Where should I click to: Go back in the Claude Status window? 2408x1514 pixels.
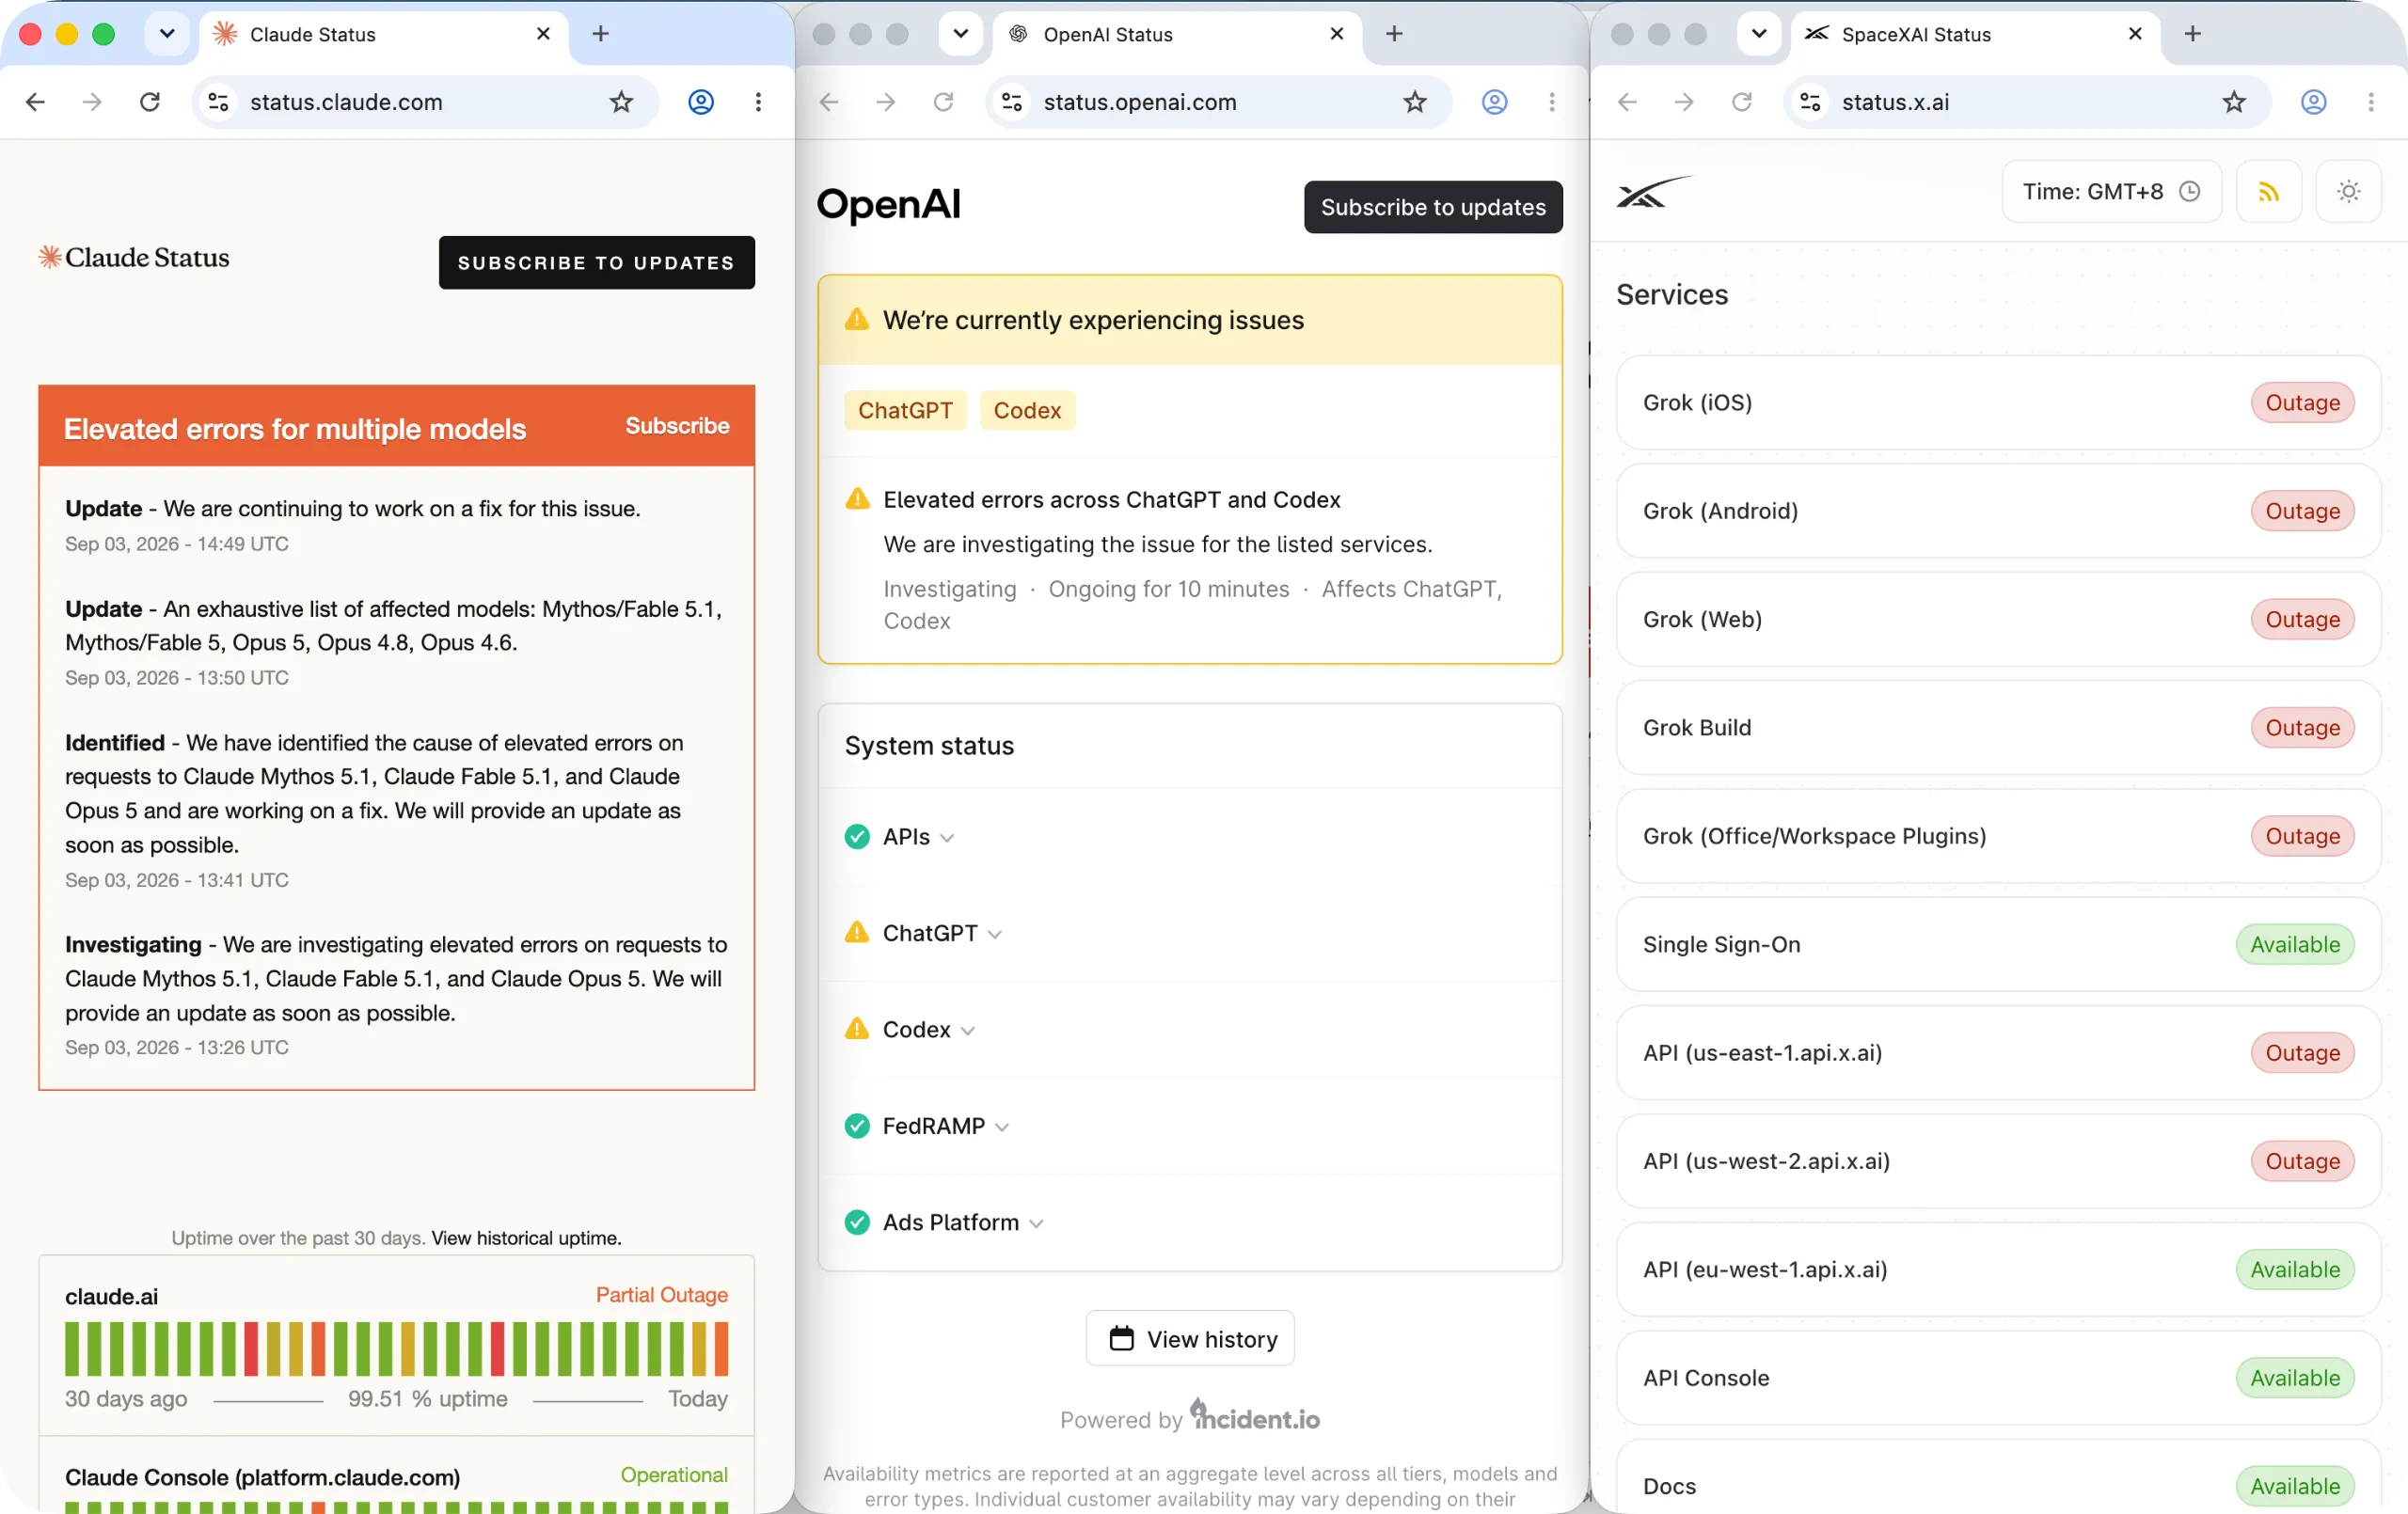[x=36, y=102]
